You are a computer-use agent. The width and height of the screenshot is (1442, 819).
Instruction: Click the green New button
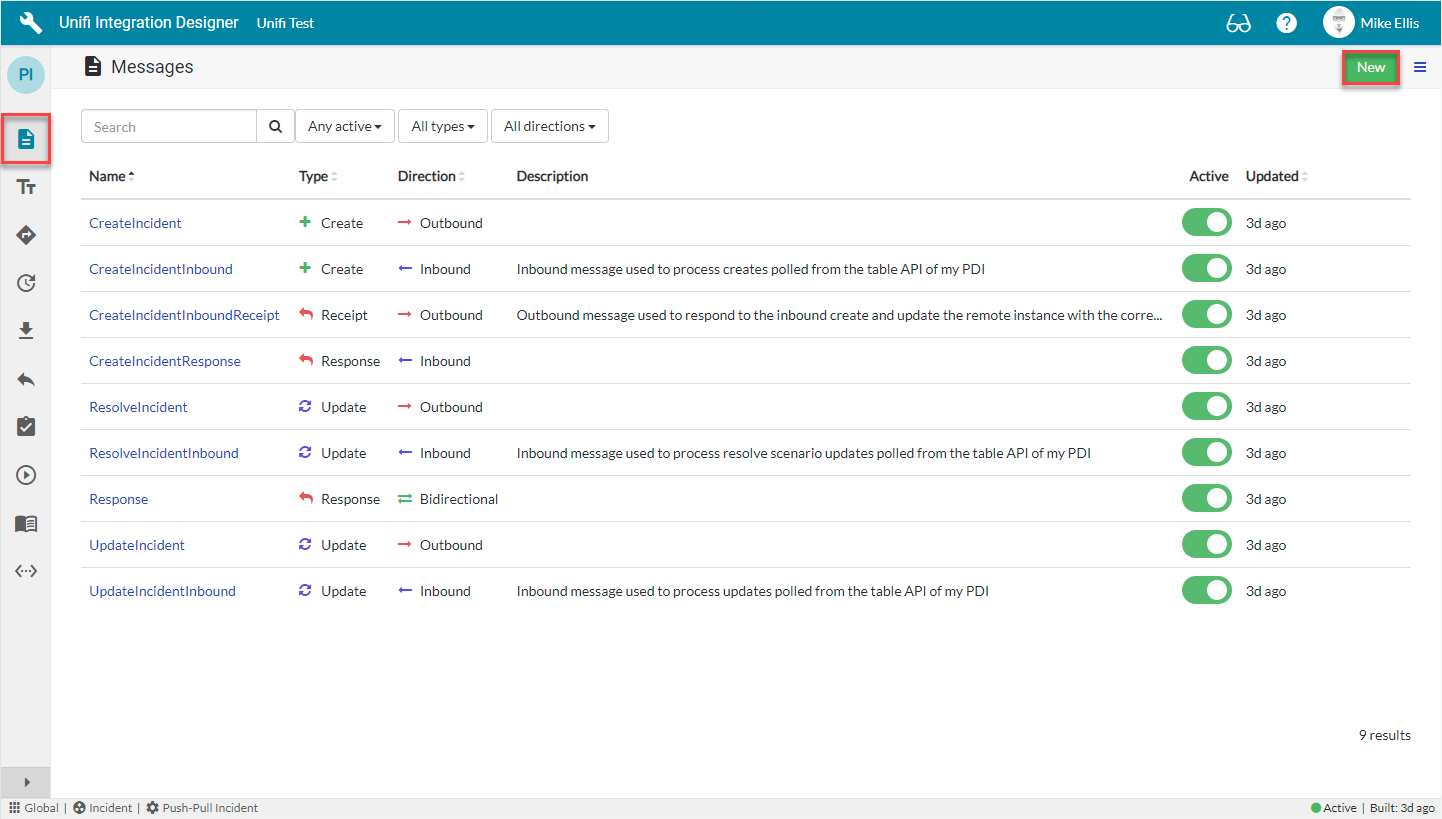tap(1370, 67)
